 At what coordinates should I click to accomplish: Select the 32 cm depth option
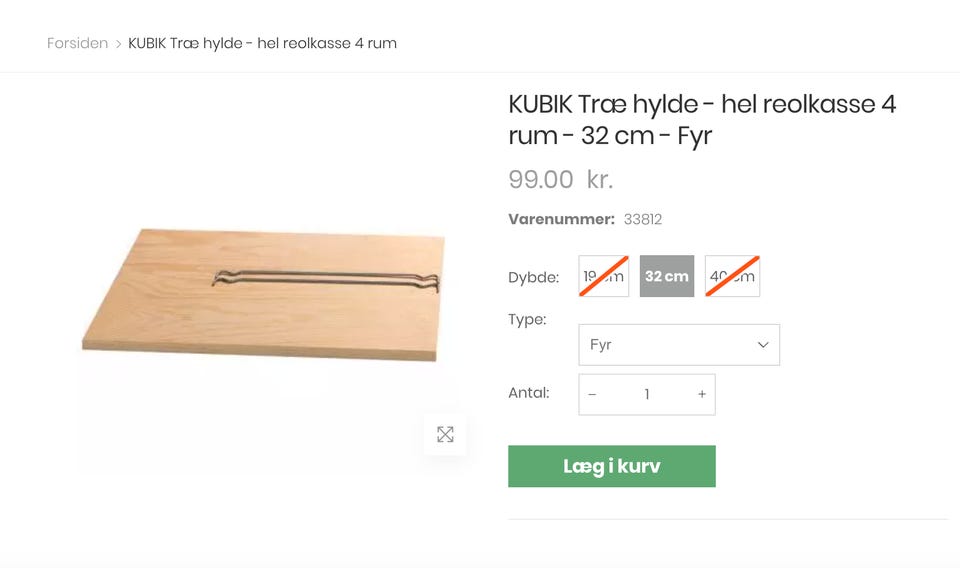click(x=667, y=276)
